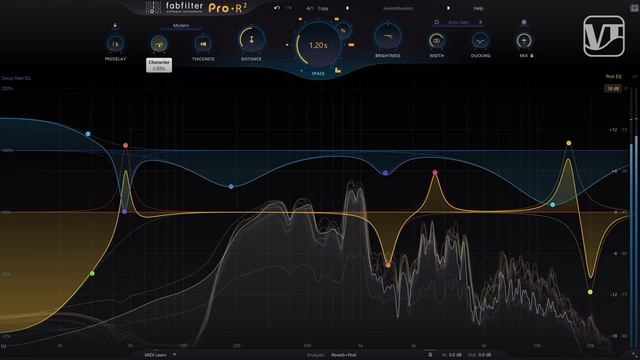
Task: Click the Predelay knob
Action: click(x=116, y=44)
